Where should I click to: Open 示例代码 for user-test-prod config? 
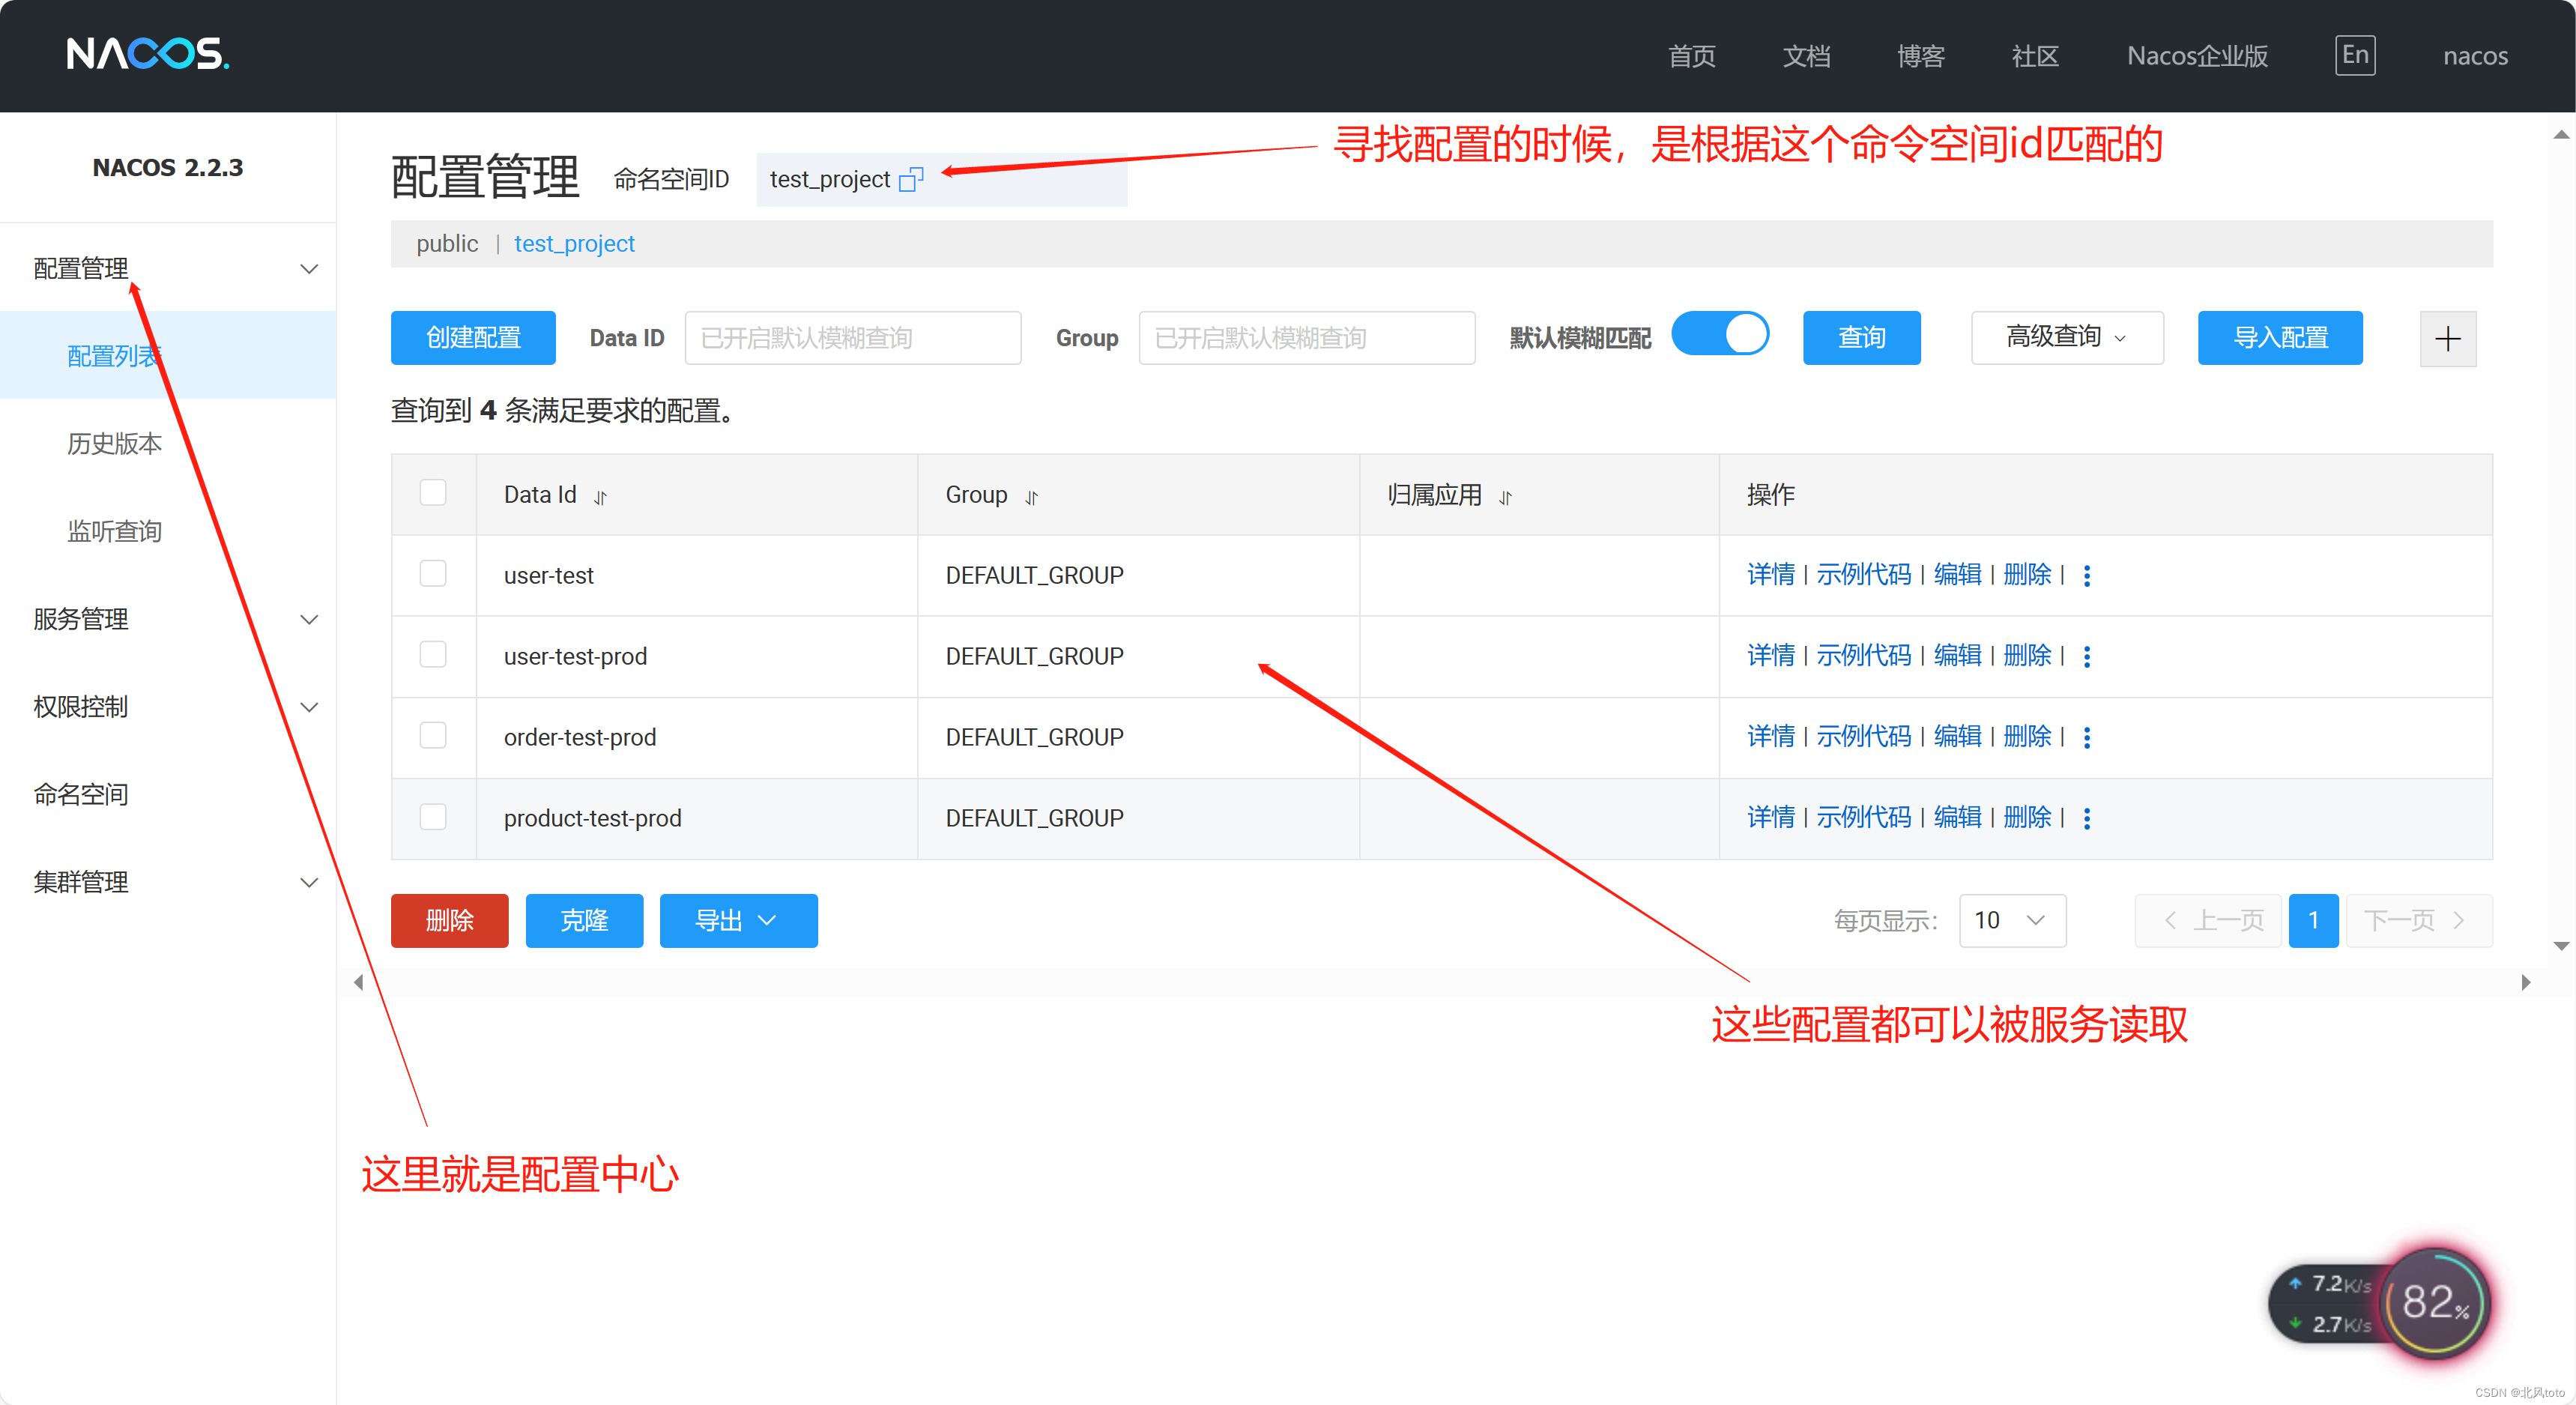pos(1863,656)
